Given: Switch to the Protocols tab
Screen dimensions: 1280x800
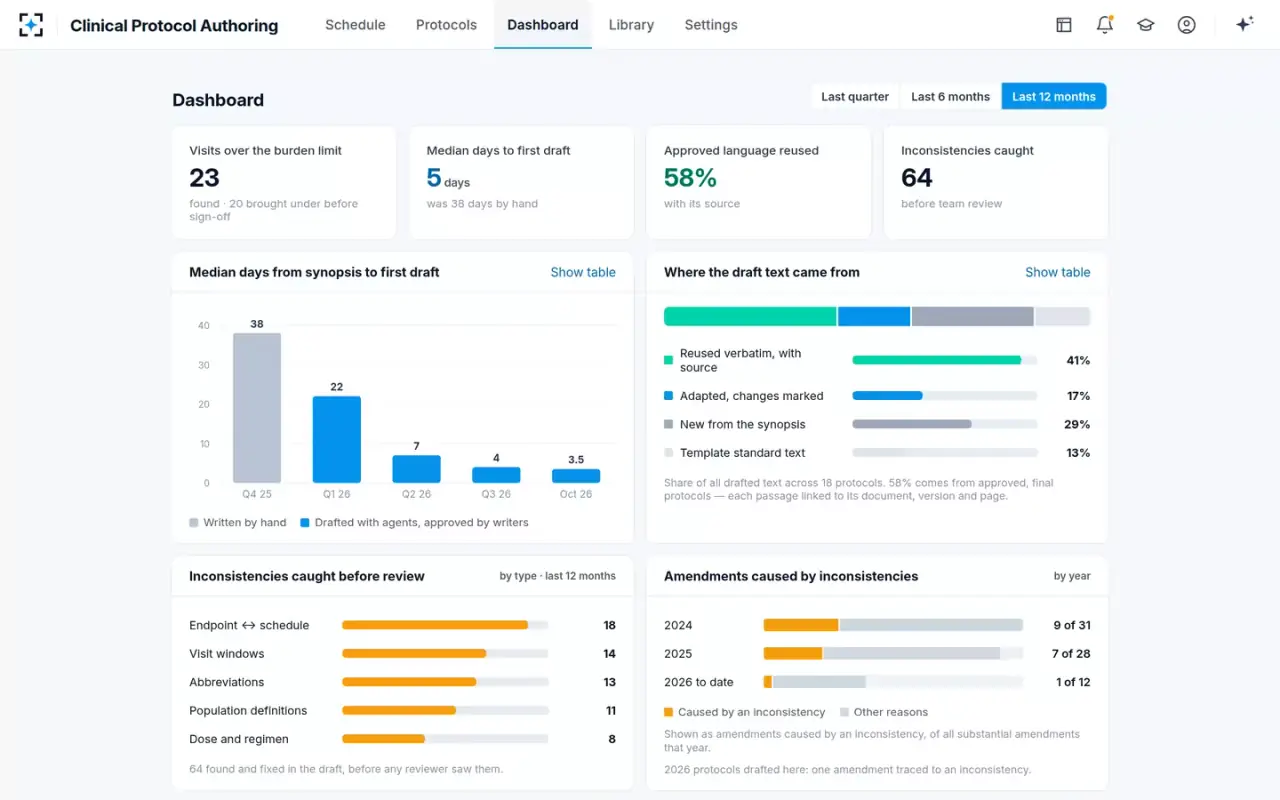Looking at the screenshot, I should click(x=446, y=25).
